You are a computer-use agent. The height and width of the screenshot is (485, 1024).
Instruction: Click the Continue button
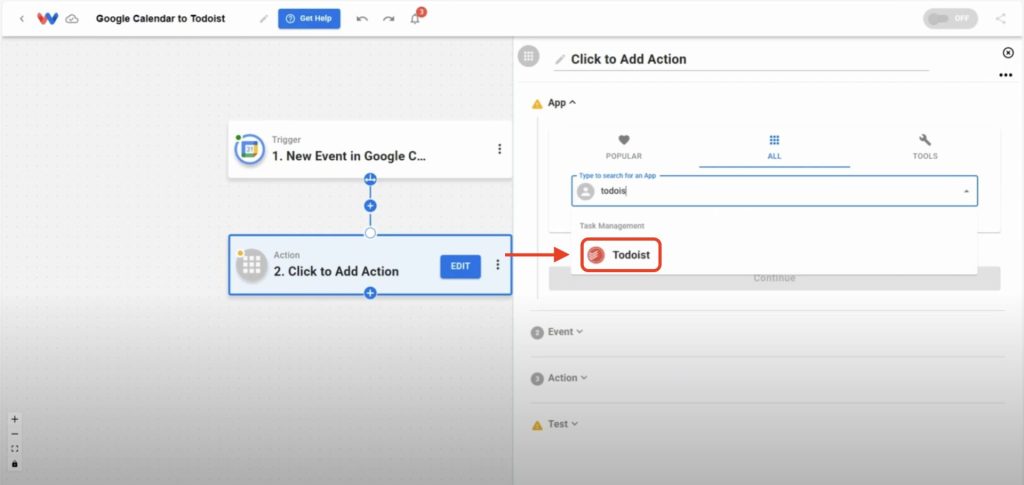[775, 278]
